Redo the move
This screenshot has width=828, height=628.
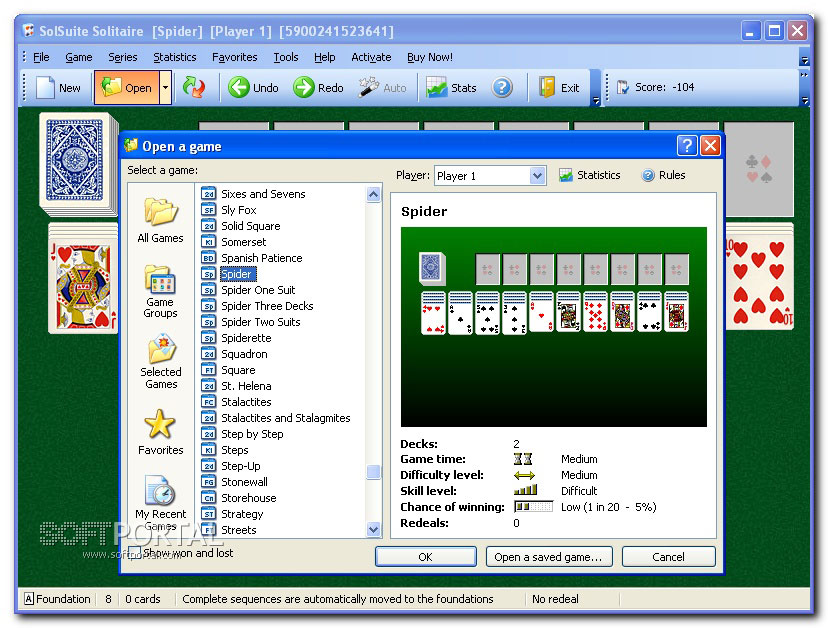coord(318,88)
